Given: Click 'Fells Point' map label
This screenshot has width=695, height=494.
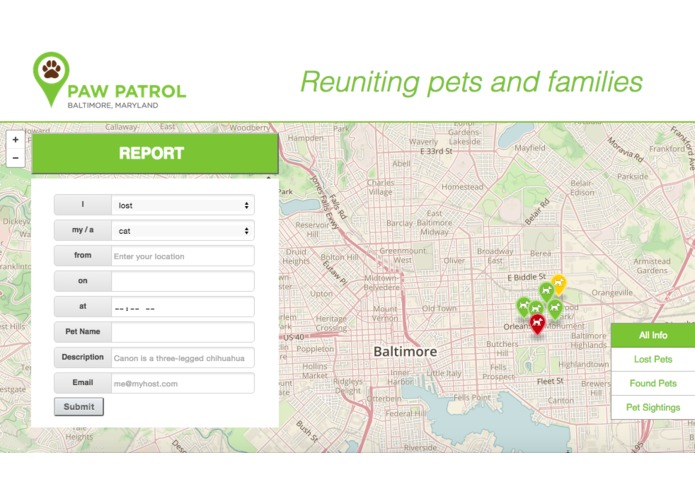Looking at the screenshot, I should (x=472, y=397).
